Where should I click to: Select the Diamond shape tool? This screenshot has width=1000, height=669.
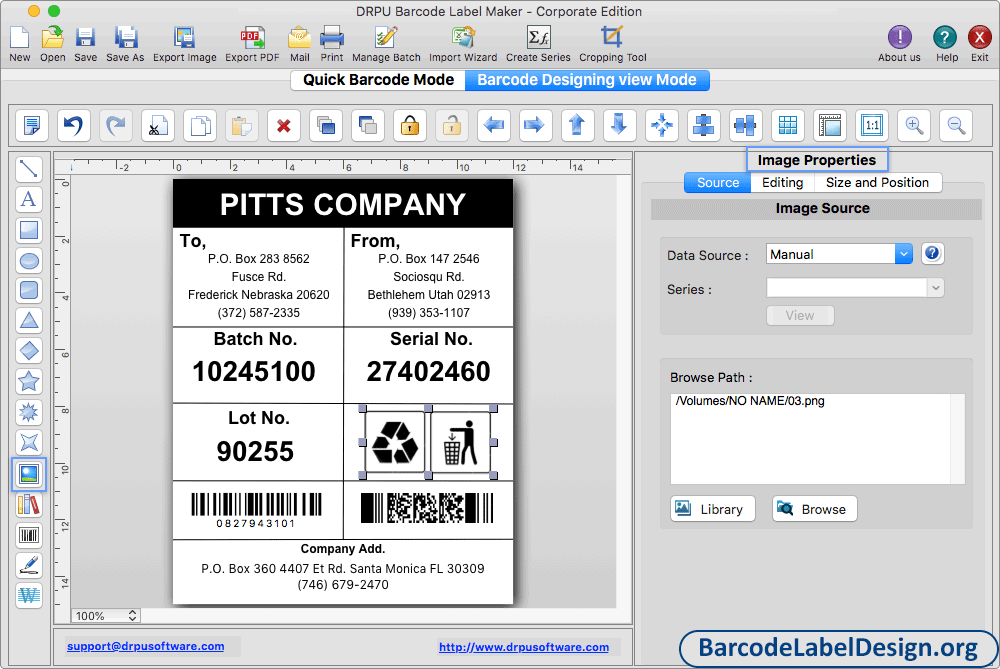click(29, 350)
